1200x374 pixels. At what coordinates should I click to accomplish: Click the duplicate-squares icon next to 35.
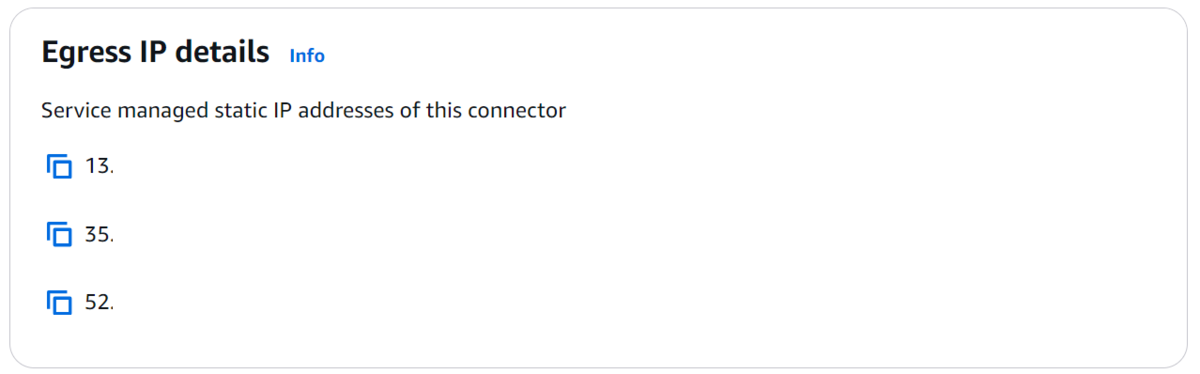60,235
